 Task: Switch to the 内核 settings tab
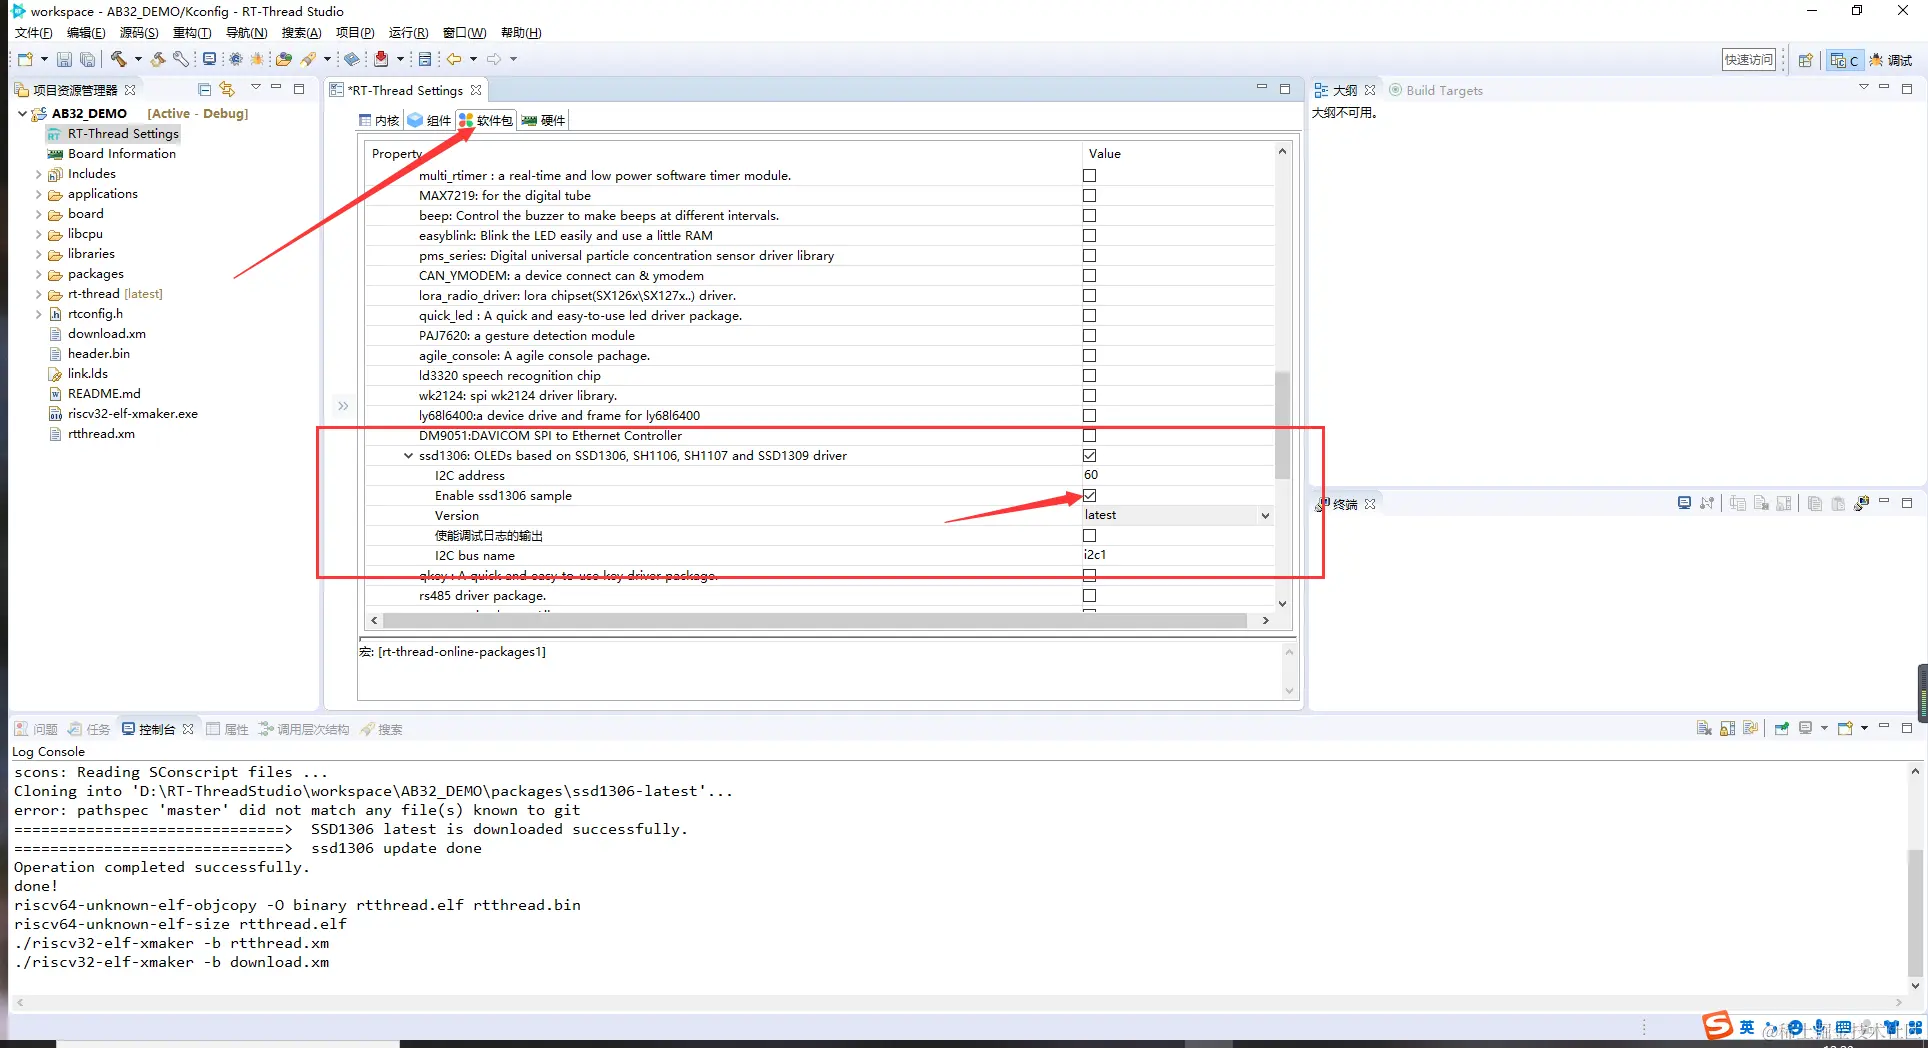[379, 121]
